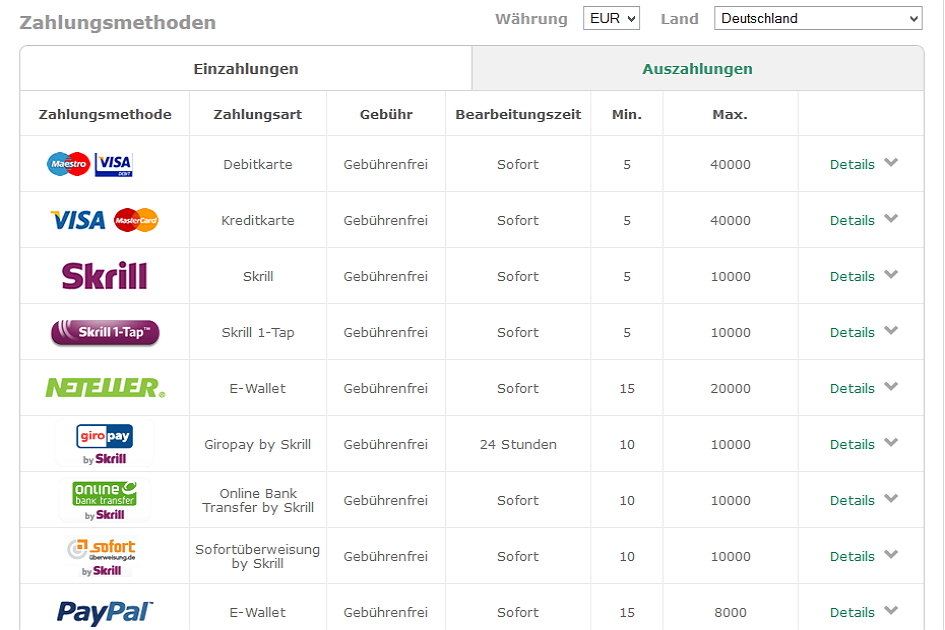Expand the Skrill 1-Tap row chevron
The image size is (945, 630).
point(891,330)
